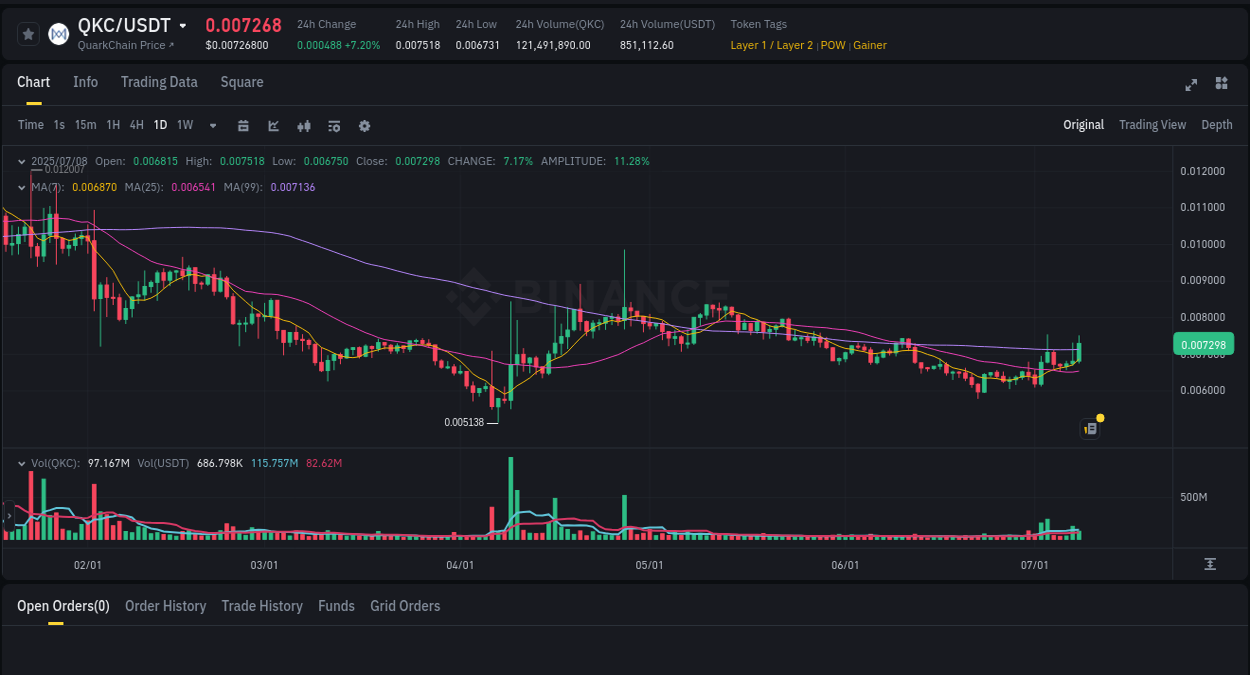Open the candlestick chart style options
The height and width of the screenshot is (675, 1250).
pyautogui.click(x=303, y=125)
